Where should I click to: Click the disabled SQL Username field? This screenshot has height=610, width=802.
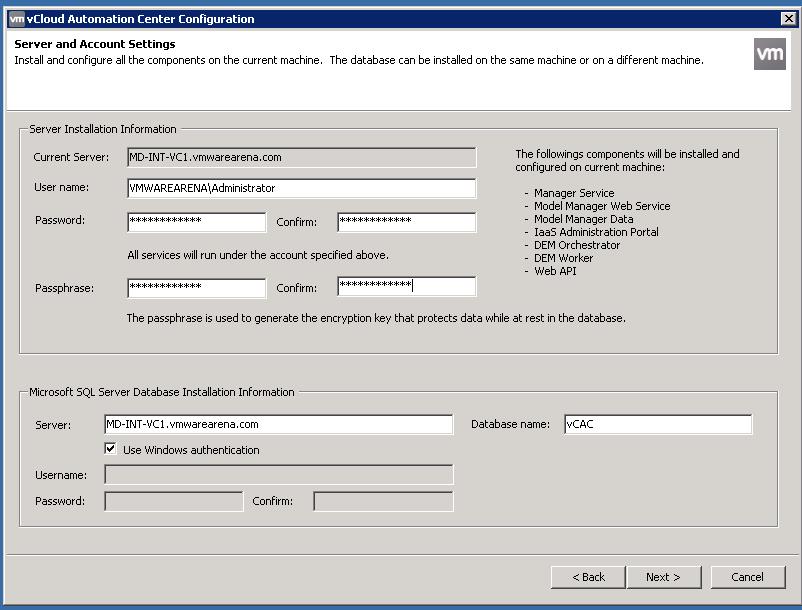click(x=279, y=475)
